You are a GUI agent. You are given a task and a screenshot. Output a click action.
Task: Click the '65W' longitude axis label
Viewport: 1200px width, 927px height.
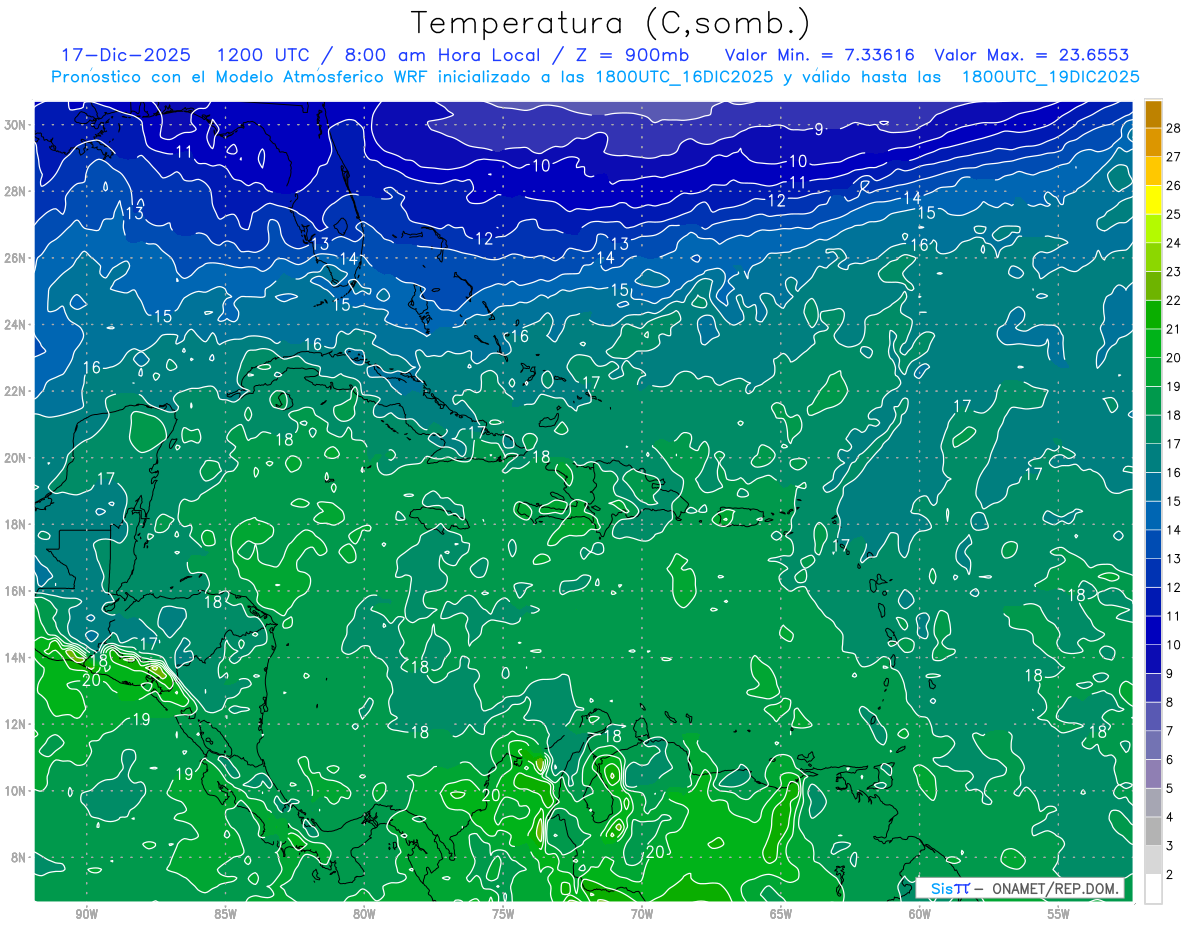[x=781, y=914]
